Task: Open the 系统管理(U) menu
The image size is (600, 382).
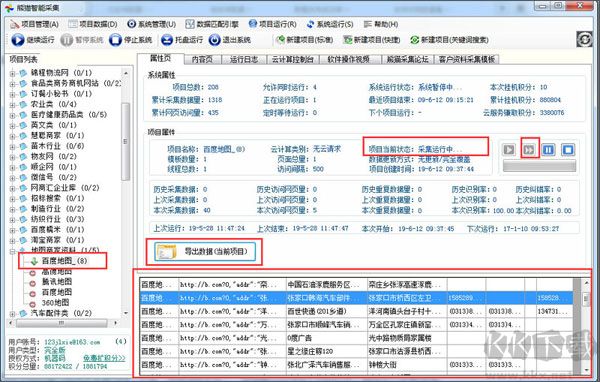Action: pyautogui.click(x=152, y=24)
